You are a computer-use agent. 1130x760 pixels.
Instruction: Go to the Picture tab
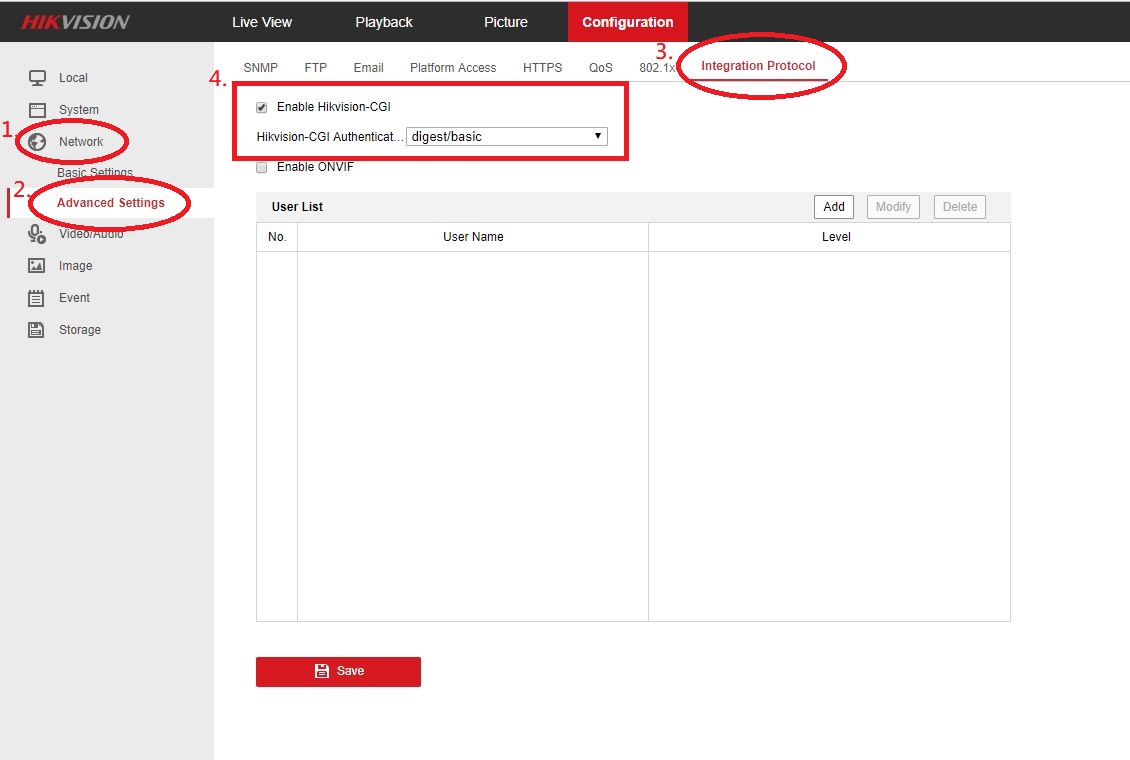click(x=505, y=22)
